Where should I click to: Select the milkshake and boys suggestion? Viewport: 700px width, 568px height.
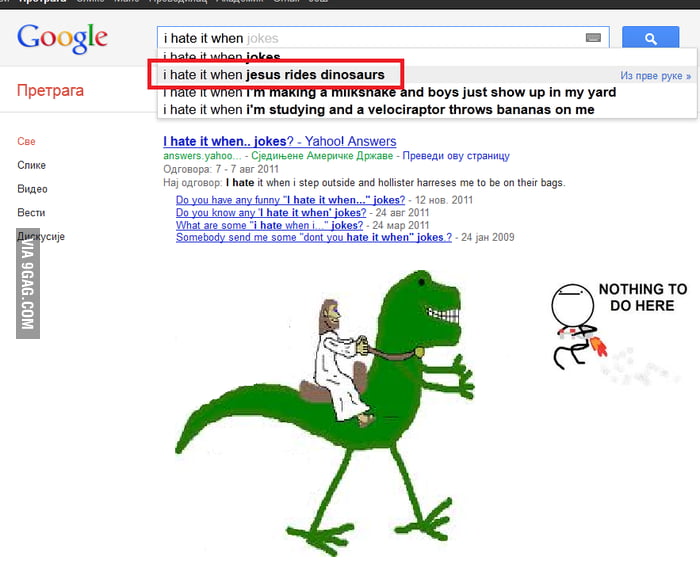point(389,92)
